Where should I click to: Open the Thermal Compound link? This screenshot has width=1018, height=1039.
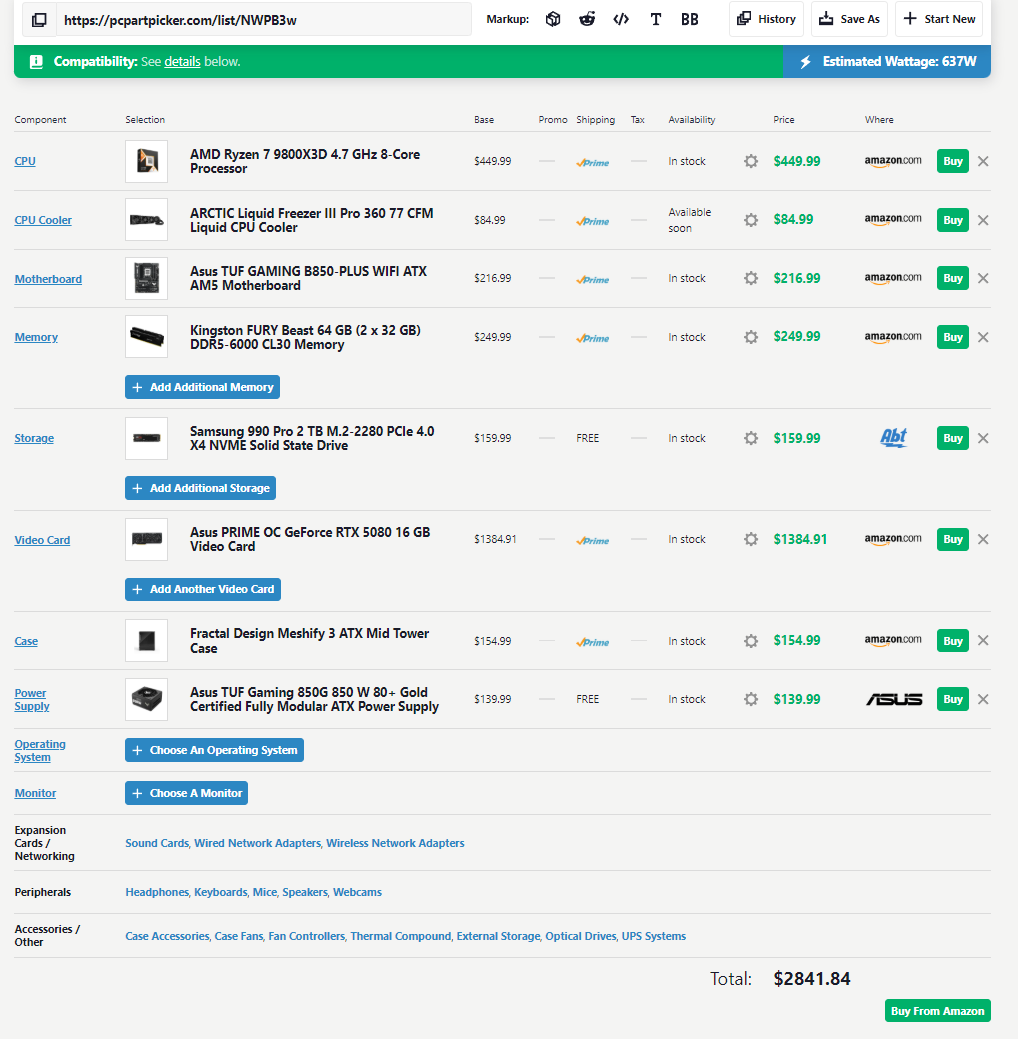pos(400,936)
